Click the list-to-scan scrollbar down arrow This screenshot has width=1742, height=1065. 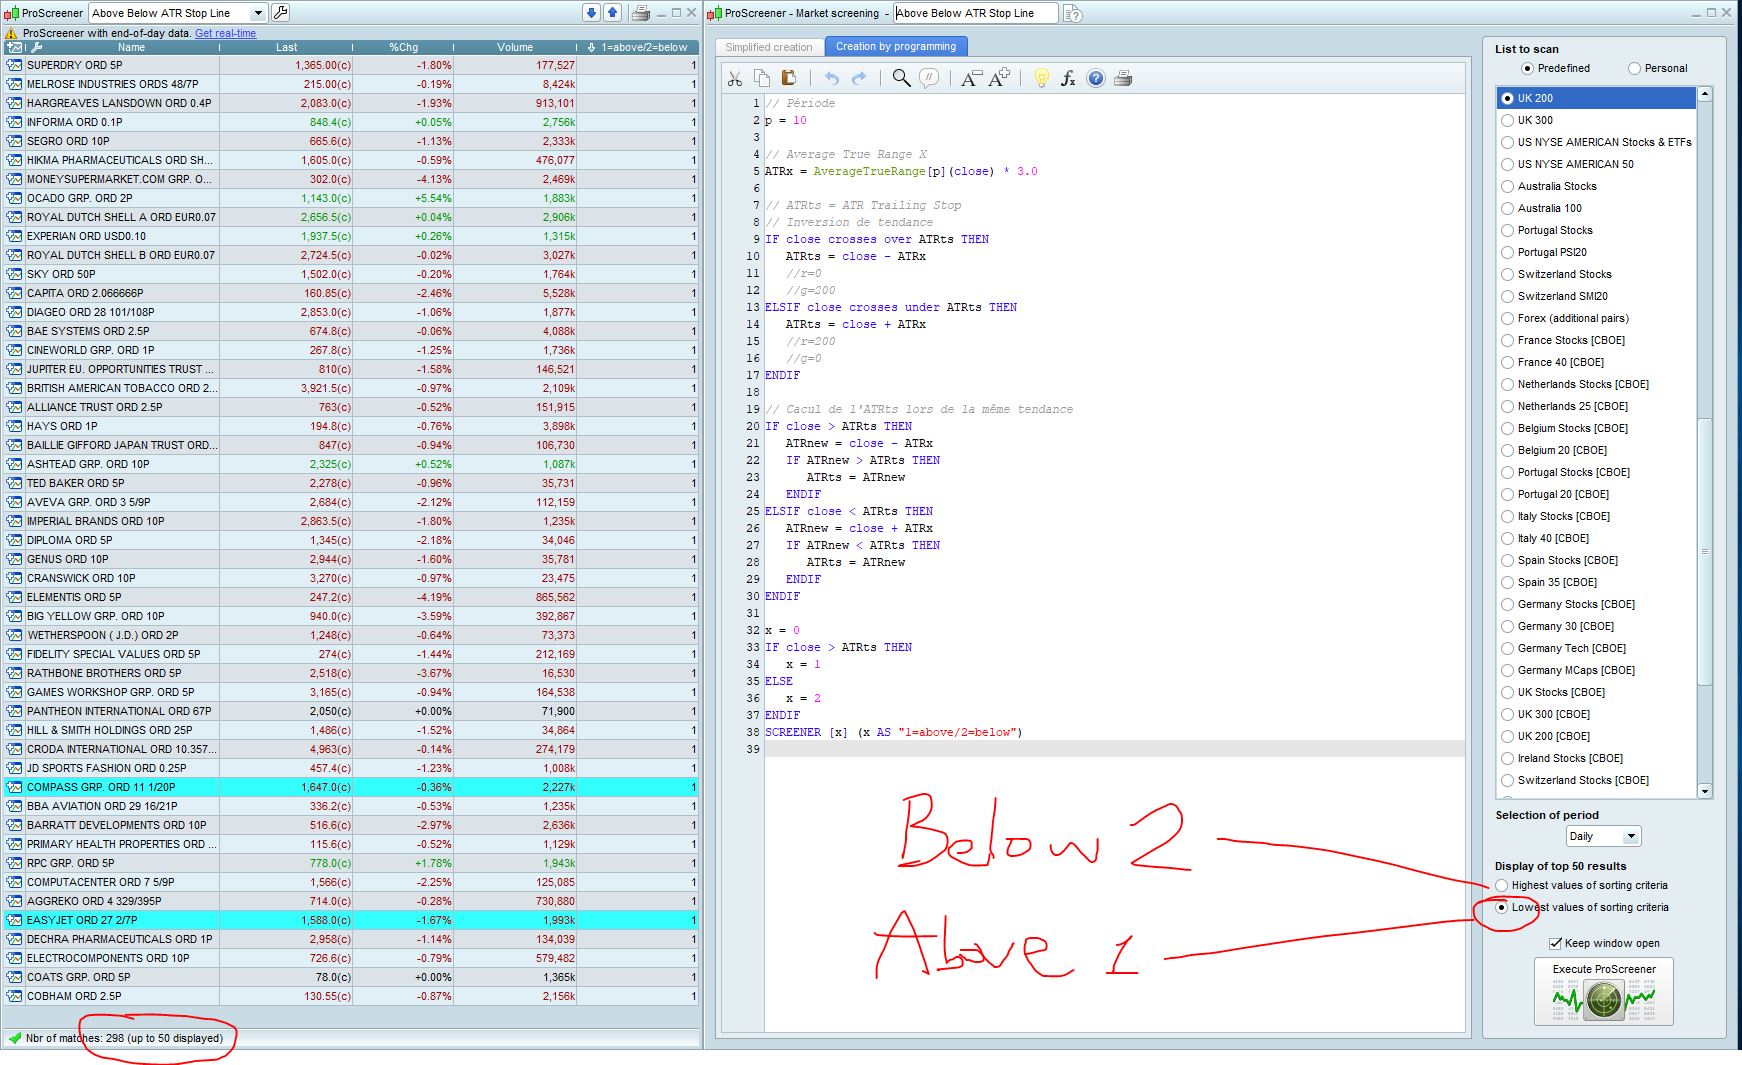click(1705, 791)
